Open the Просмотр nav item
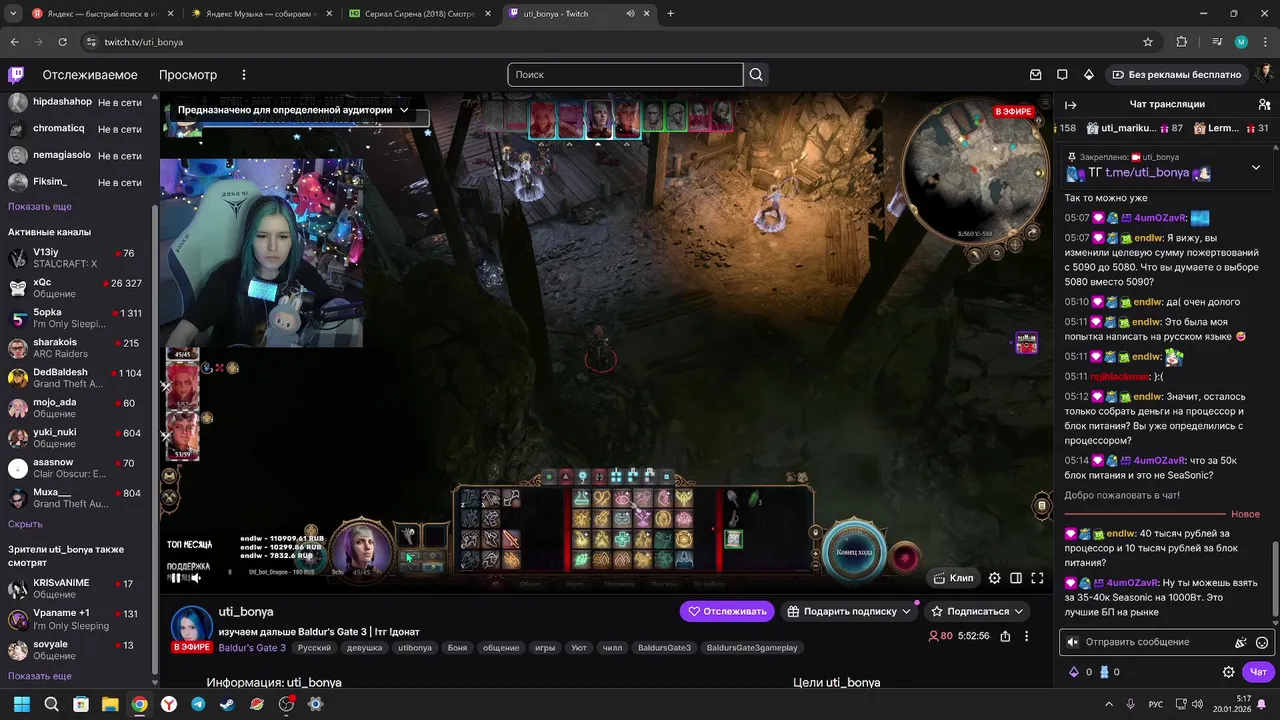This screenshot has width=1280, height=720. (x=188, y=75)
